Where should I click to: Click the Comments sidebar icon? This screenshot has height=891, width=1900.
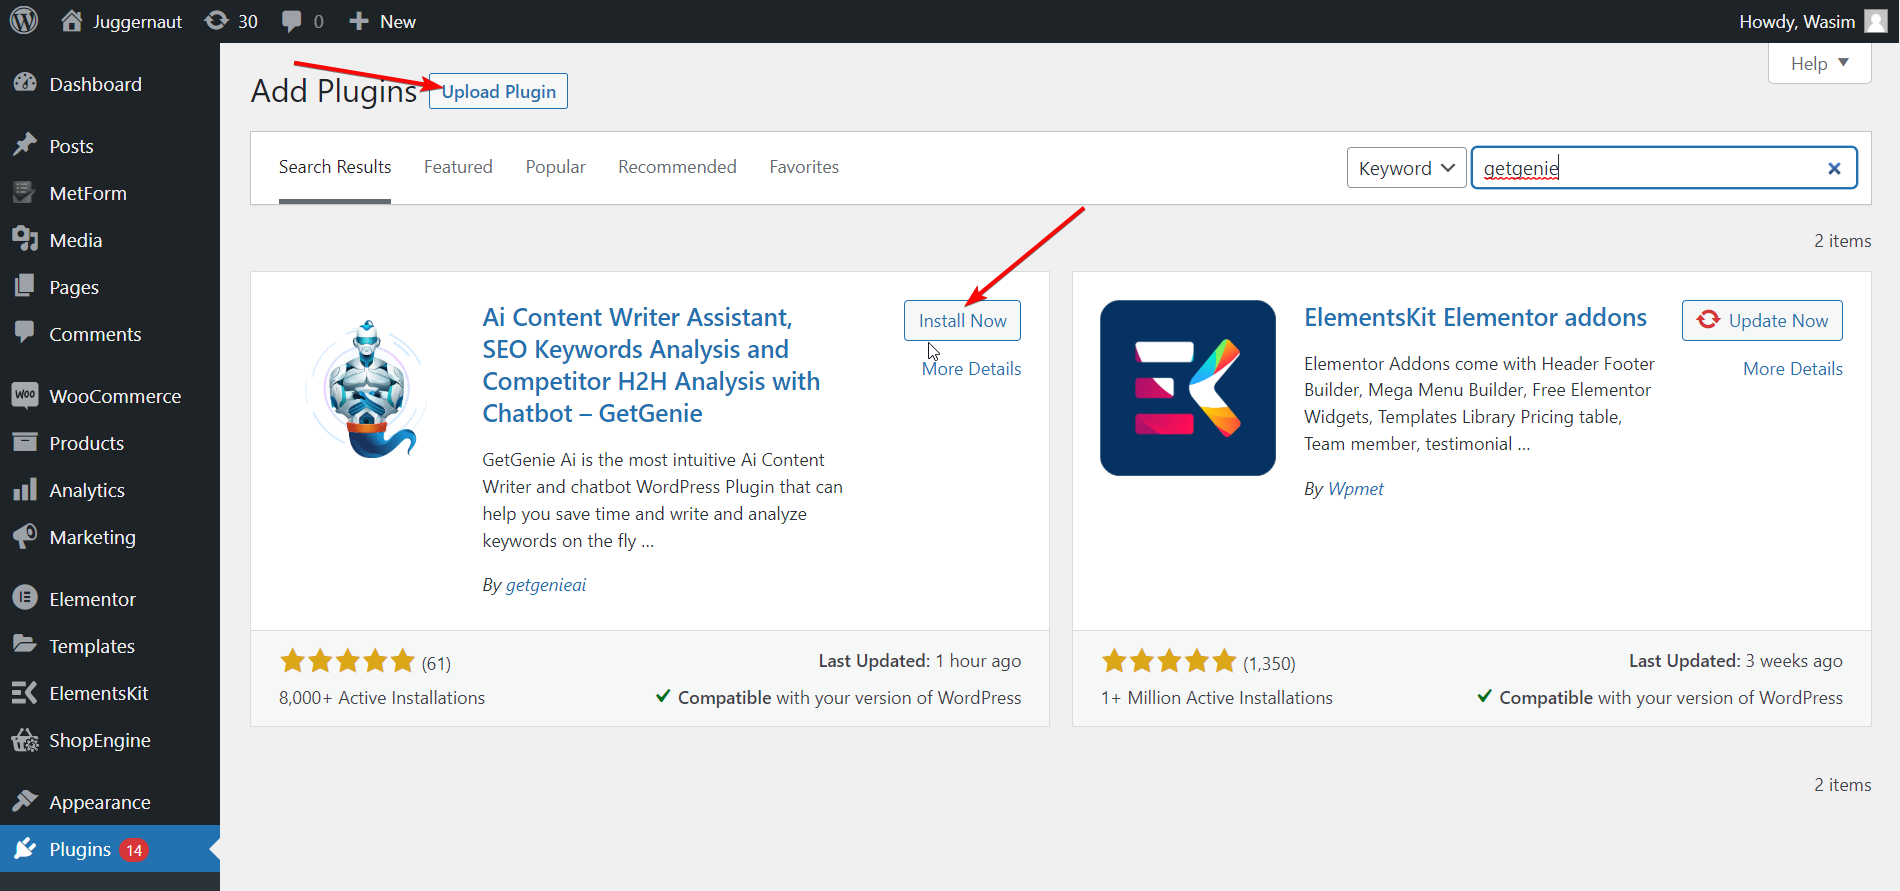25,332
